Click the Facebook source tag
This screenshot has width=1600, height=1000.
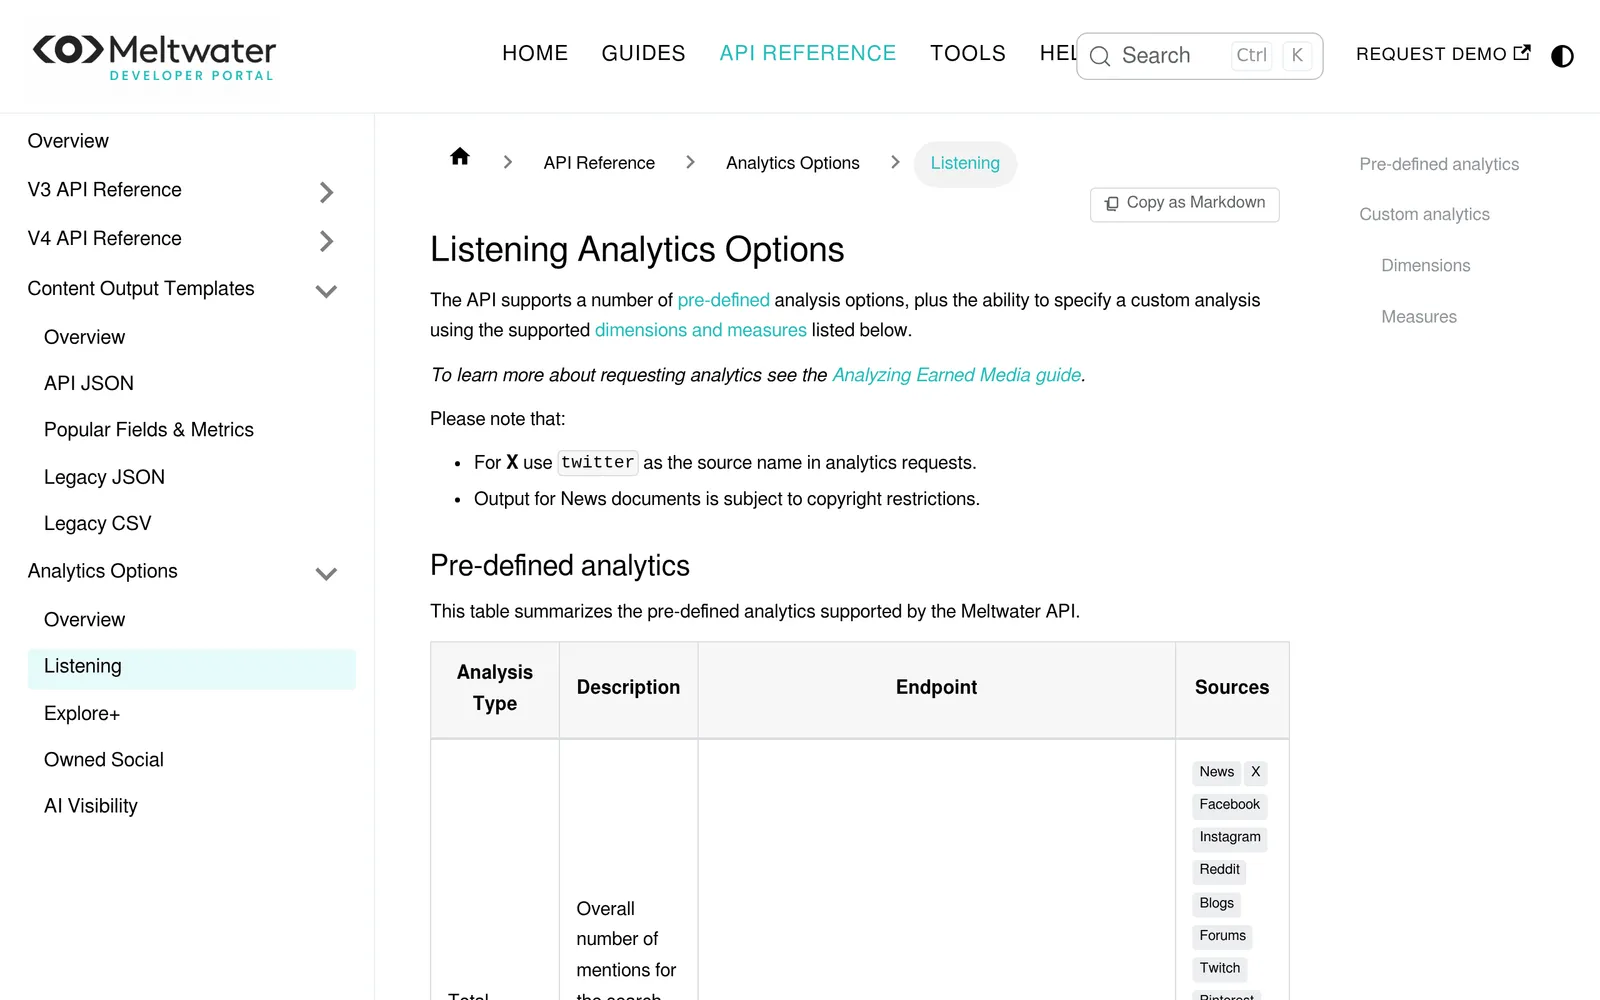[1230, 805]
